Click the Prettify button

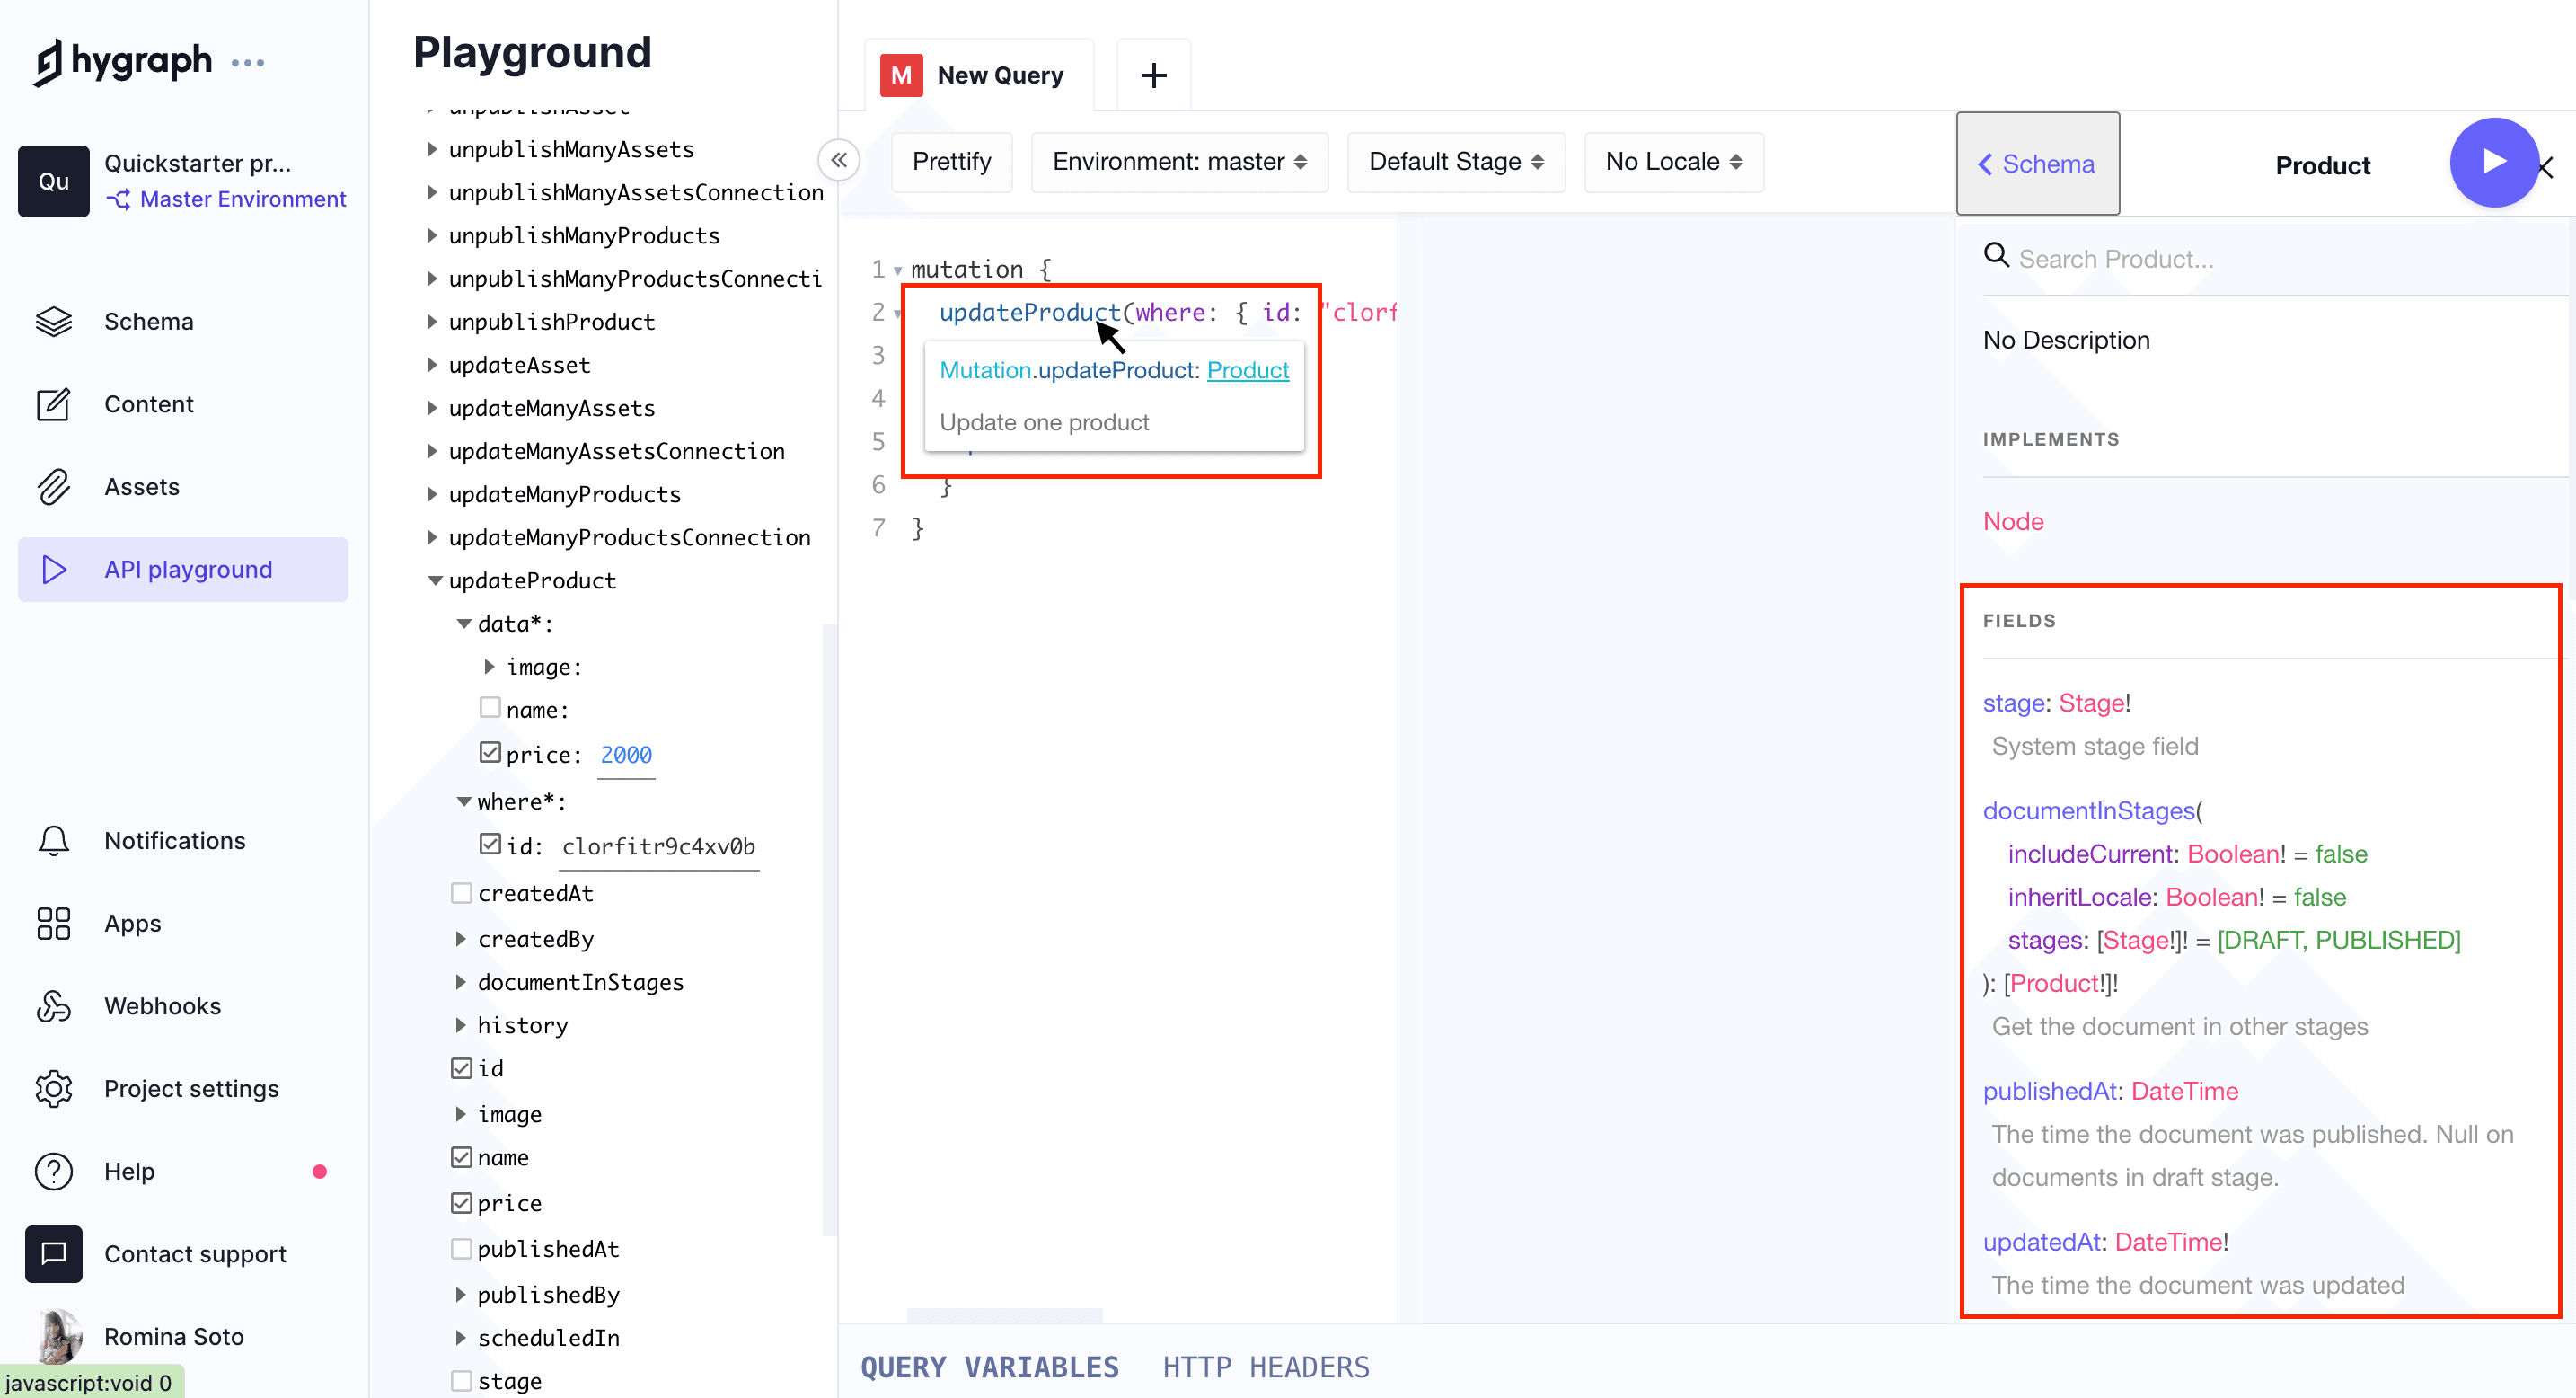951,161
